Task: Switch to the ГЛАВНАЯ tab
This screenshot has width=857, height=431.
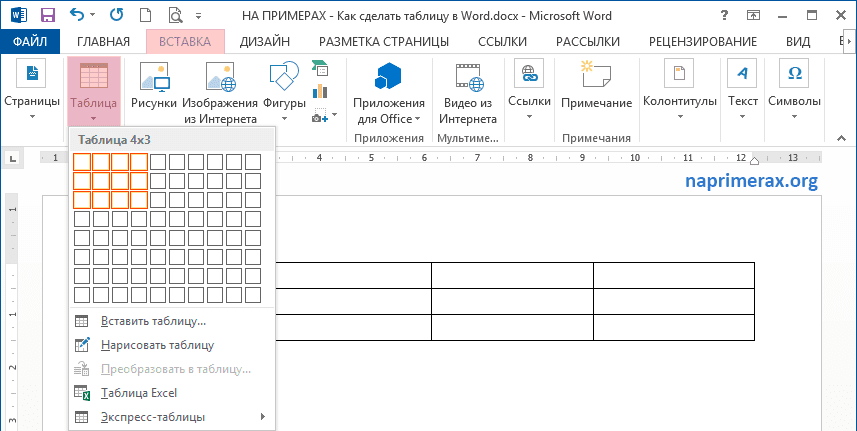Action: 103,42
